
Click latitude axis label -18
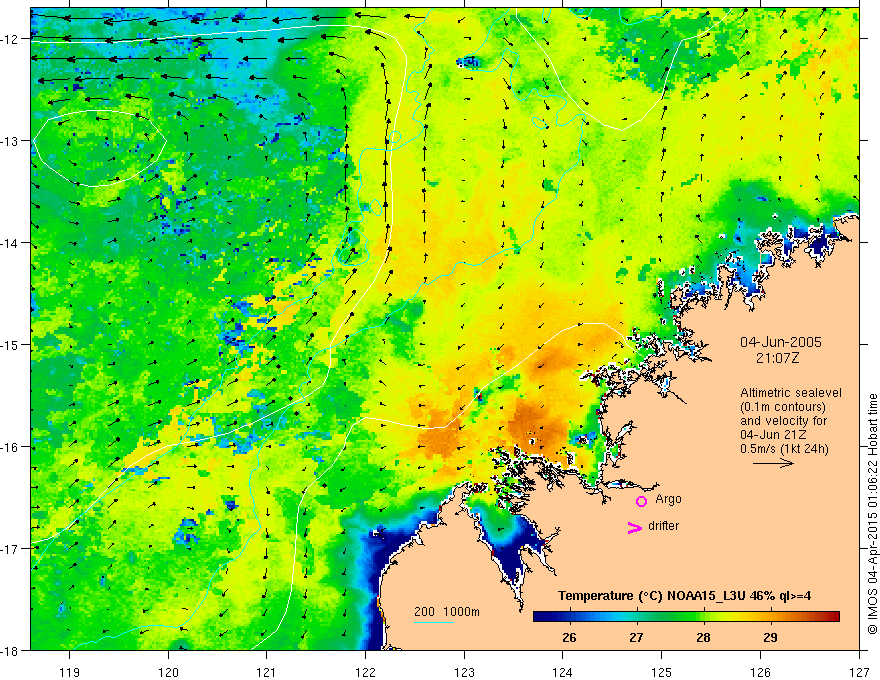(x=10, y=651)
